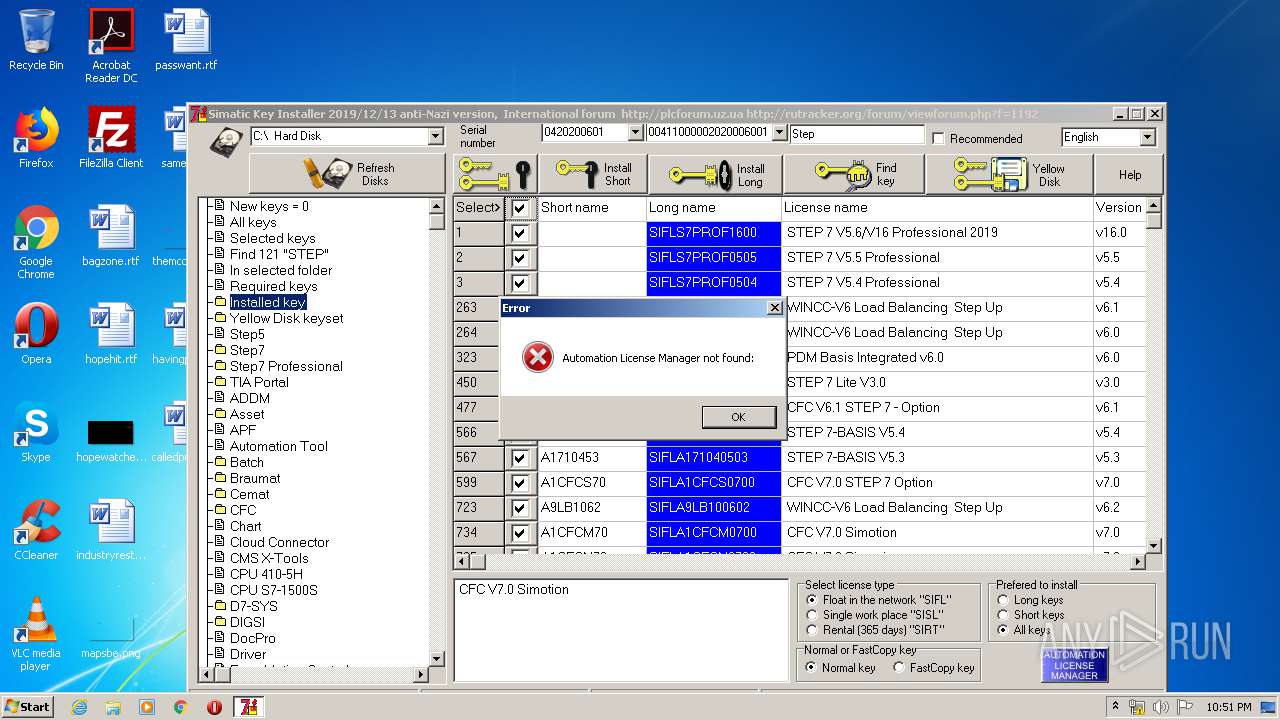The width and height of the screenshot is (1280, 720).
Task: Open Recycle Bin on the desktop
Action: (x=36, y=40)
